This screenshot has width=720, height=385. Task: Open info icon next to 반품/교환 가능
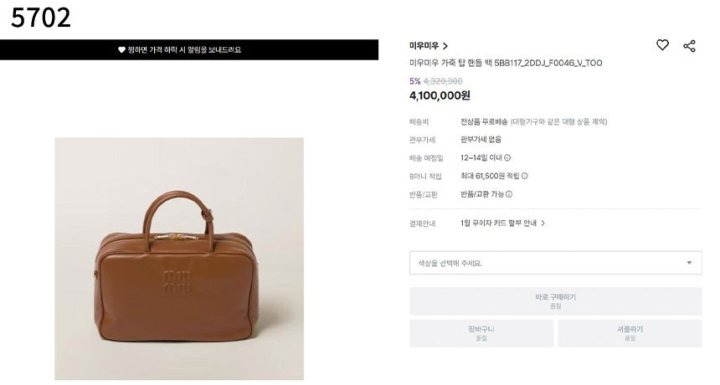[509, 194]
